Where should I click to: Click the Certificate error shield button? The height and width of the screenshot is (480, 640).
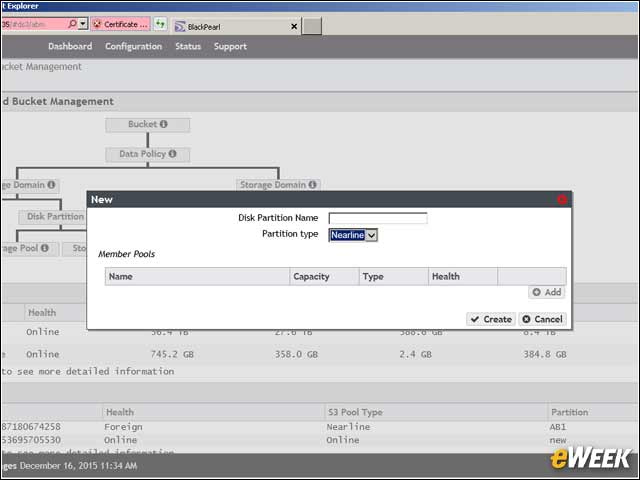pos(120,24)
